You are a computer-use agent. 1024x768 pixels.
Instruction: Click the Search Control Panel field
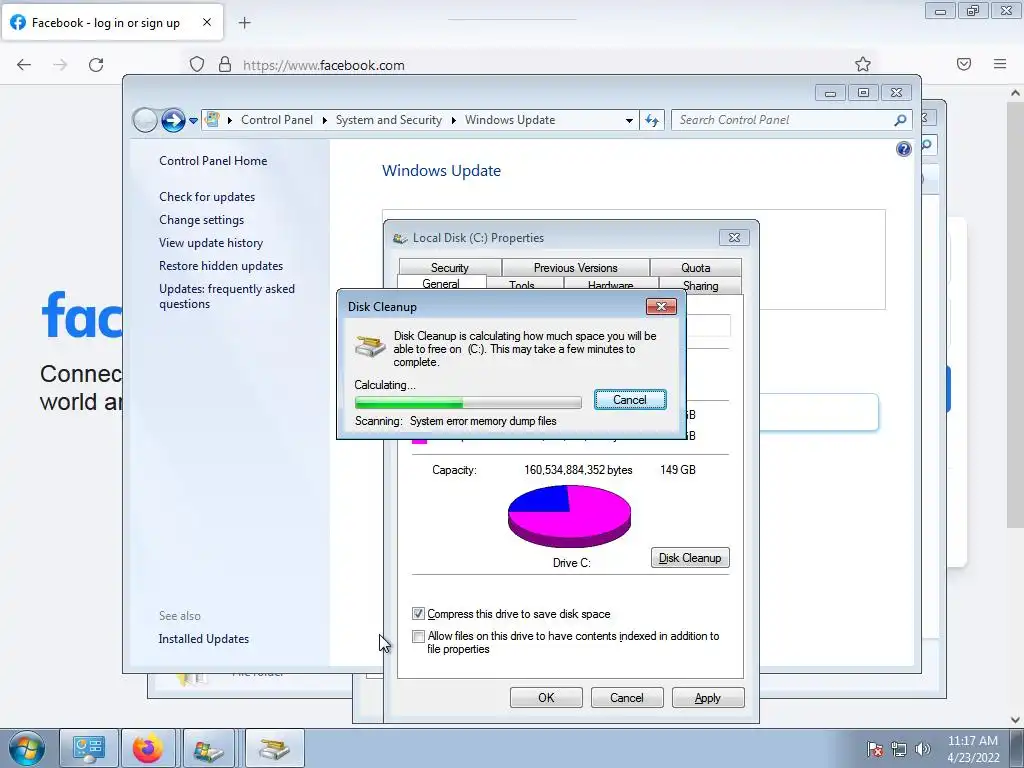click(792, 120)
